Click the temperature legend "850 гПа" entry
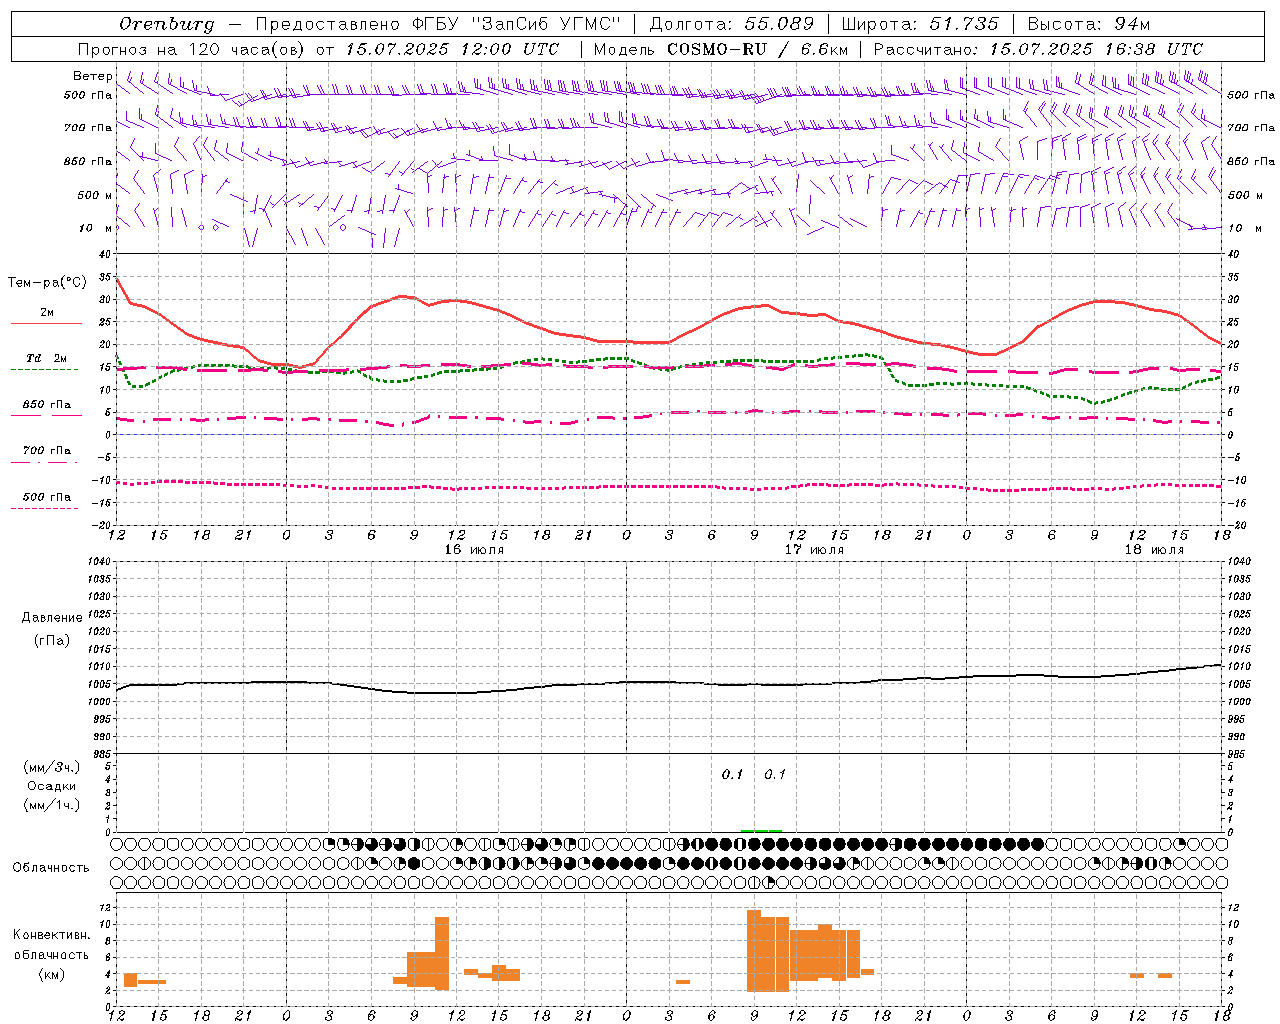 (47, 405)
